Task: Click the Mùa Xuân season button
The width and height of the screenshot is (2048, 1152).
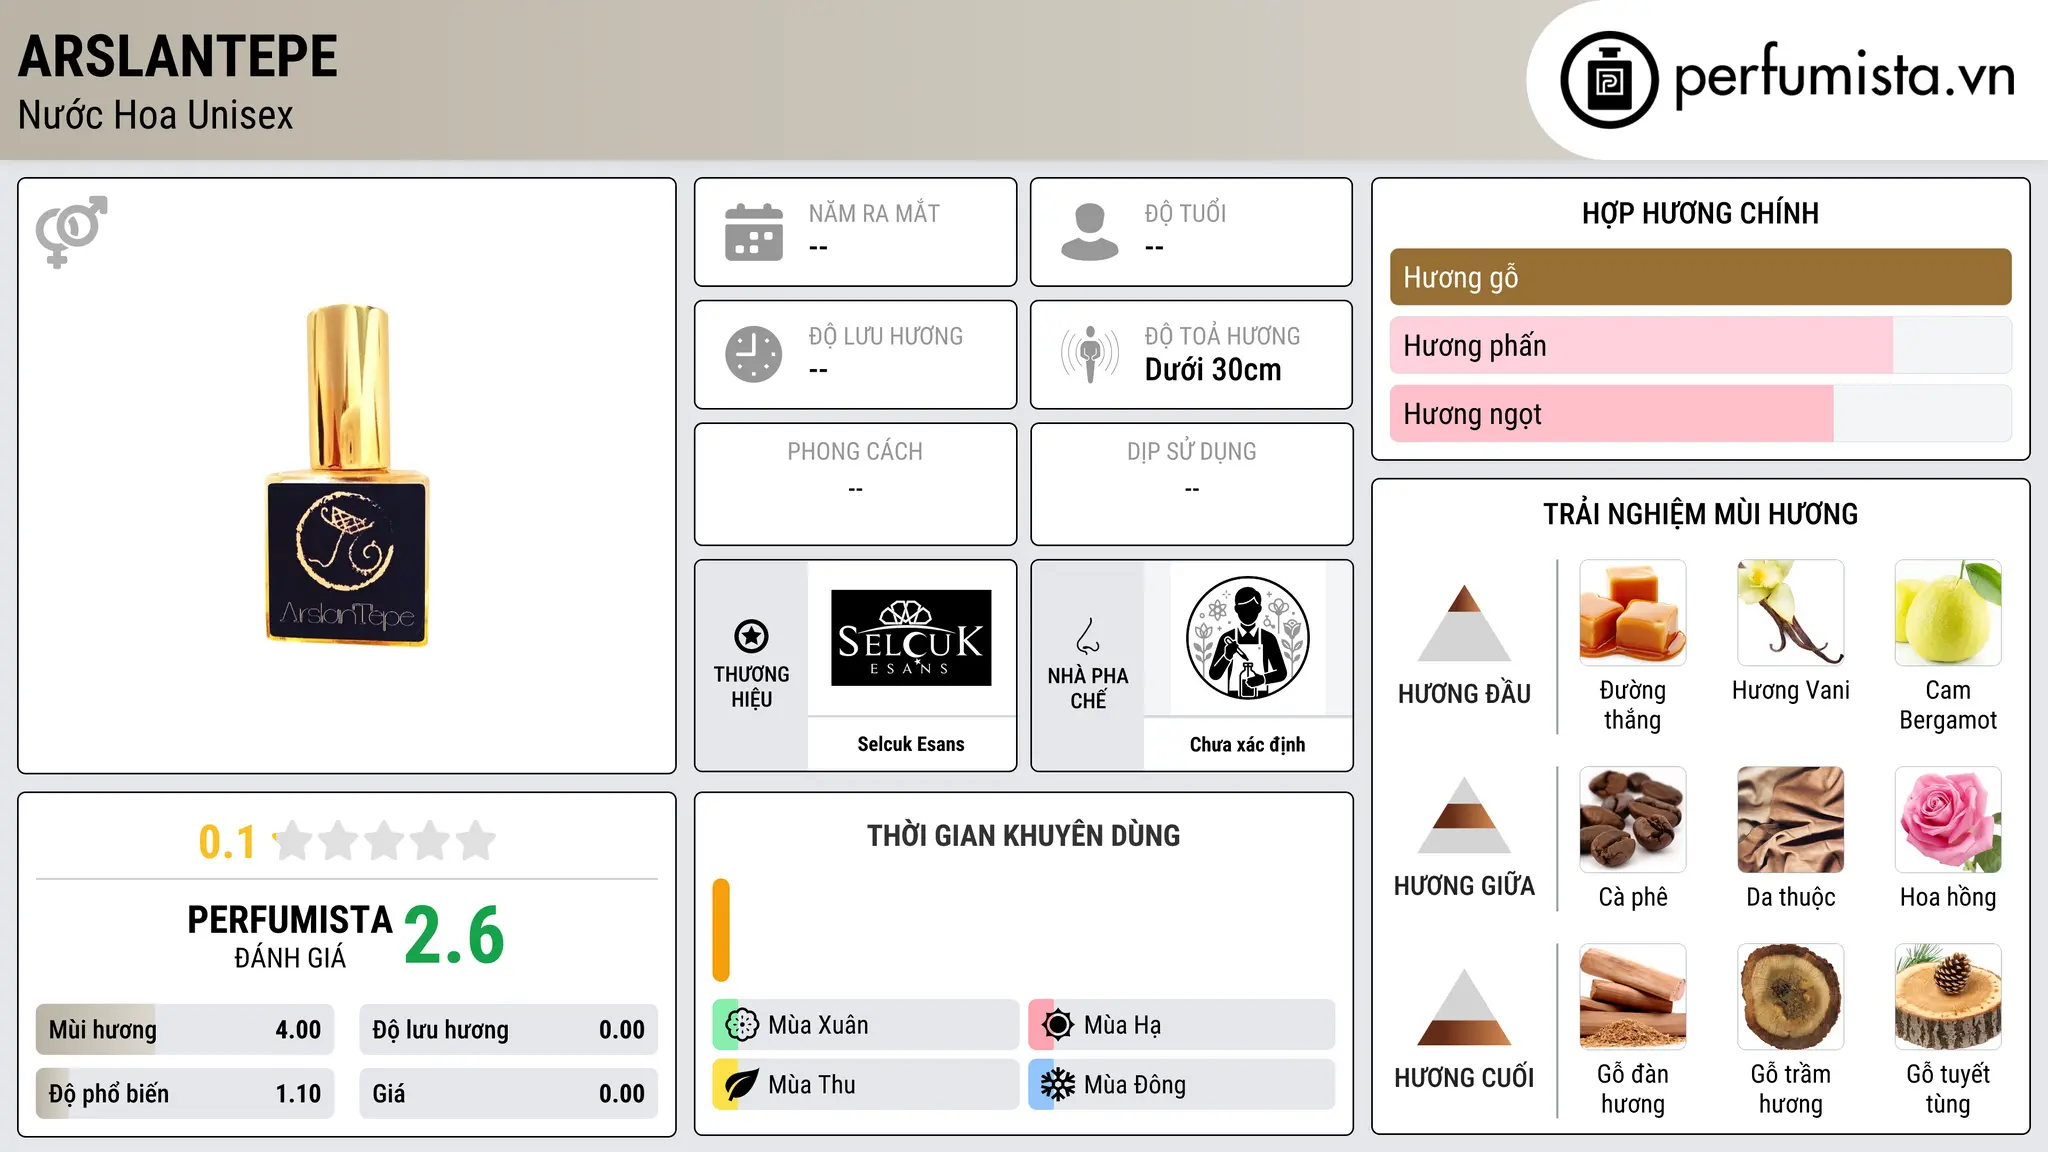Action: tap(866, 1025)
